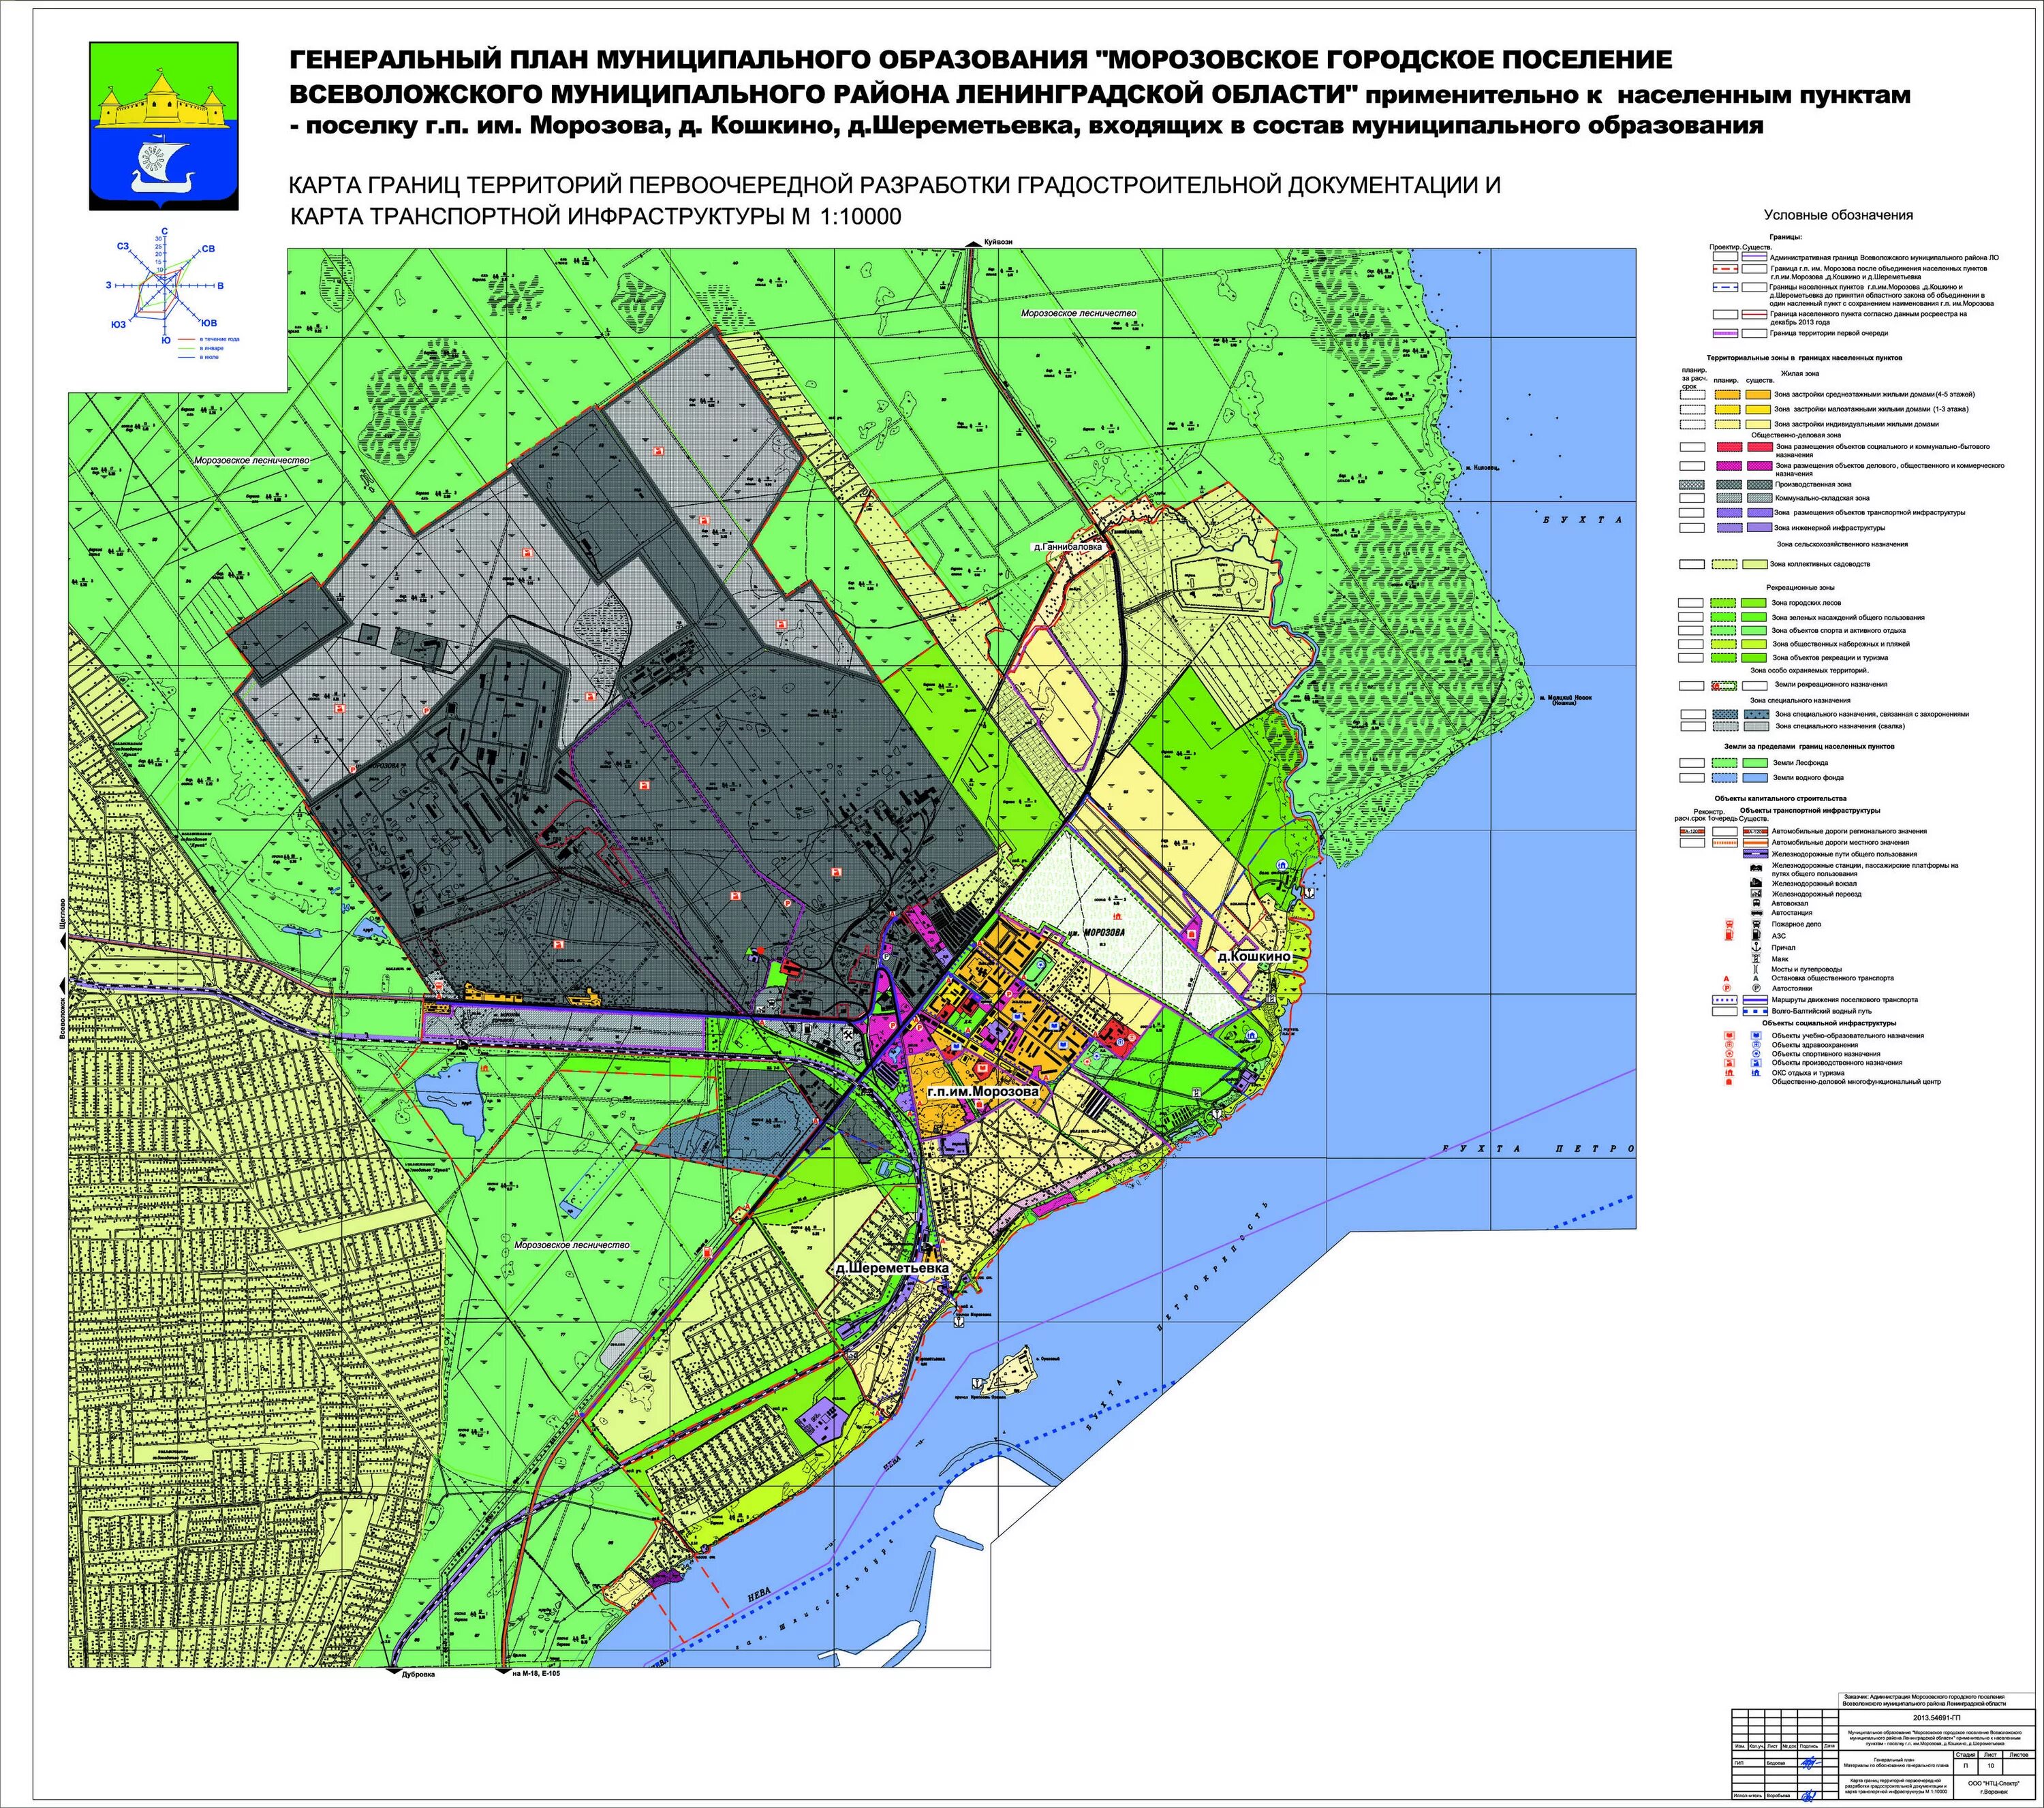This screenshot has height=1808, width=2044.
Task: Click the black anchor Причал legend icon
Action: click(x=1756, y=948)
